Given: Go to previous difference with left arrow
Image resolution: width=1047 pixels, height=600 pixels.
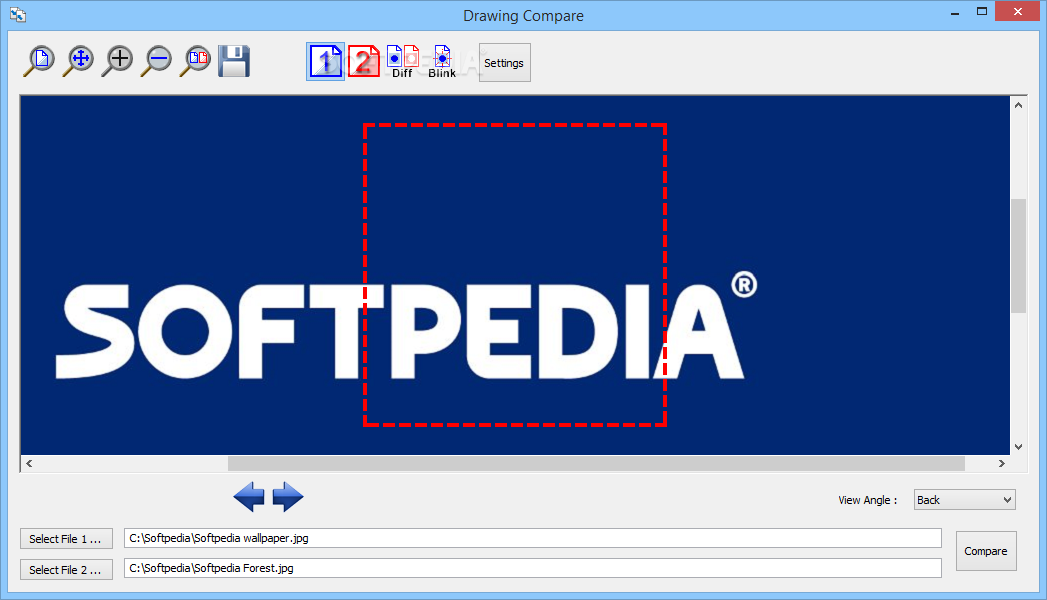Looking at the screenshot, I should [249, 497].
